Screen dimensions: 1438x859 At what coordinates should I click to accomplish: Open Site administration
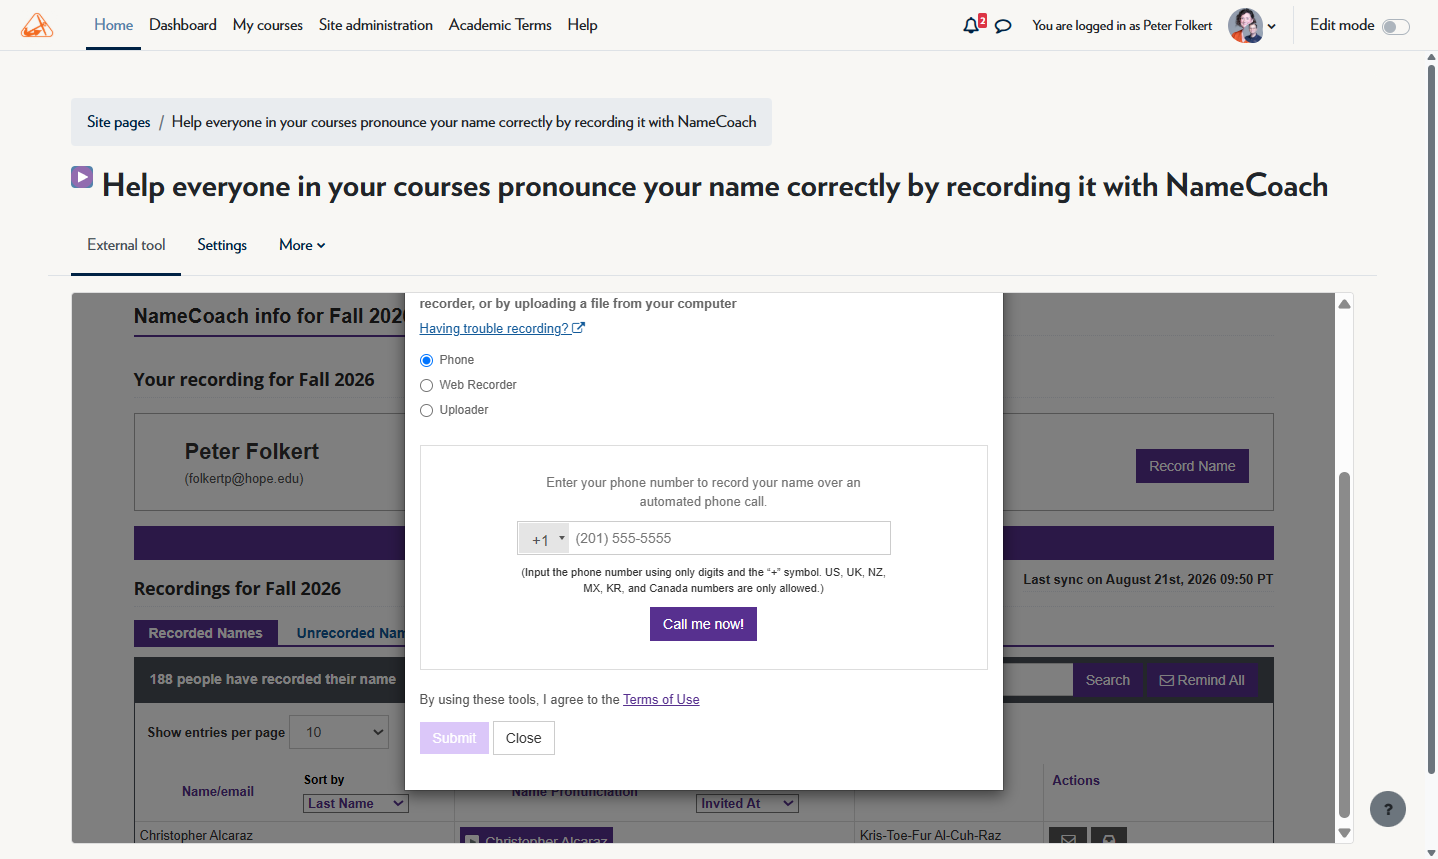click(376, 25)
